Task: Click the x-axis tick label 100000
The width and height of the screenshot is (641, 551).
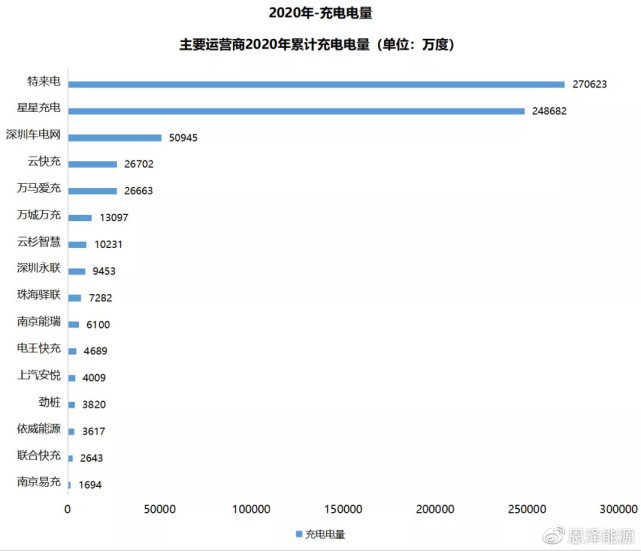Action: (x=251, y=509)
